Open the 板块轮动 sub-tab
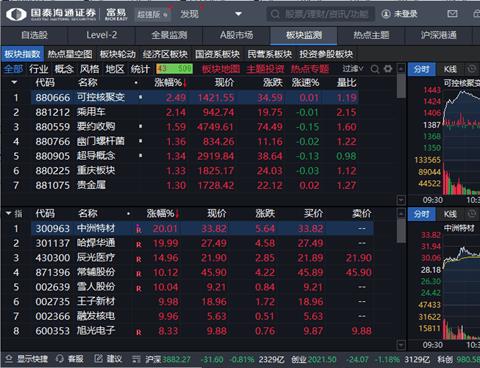480x368 pixels. 118,54
